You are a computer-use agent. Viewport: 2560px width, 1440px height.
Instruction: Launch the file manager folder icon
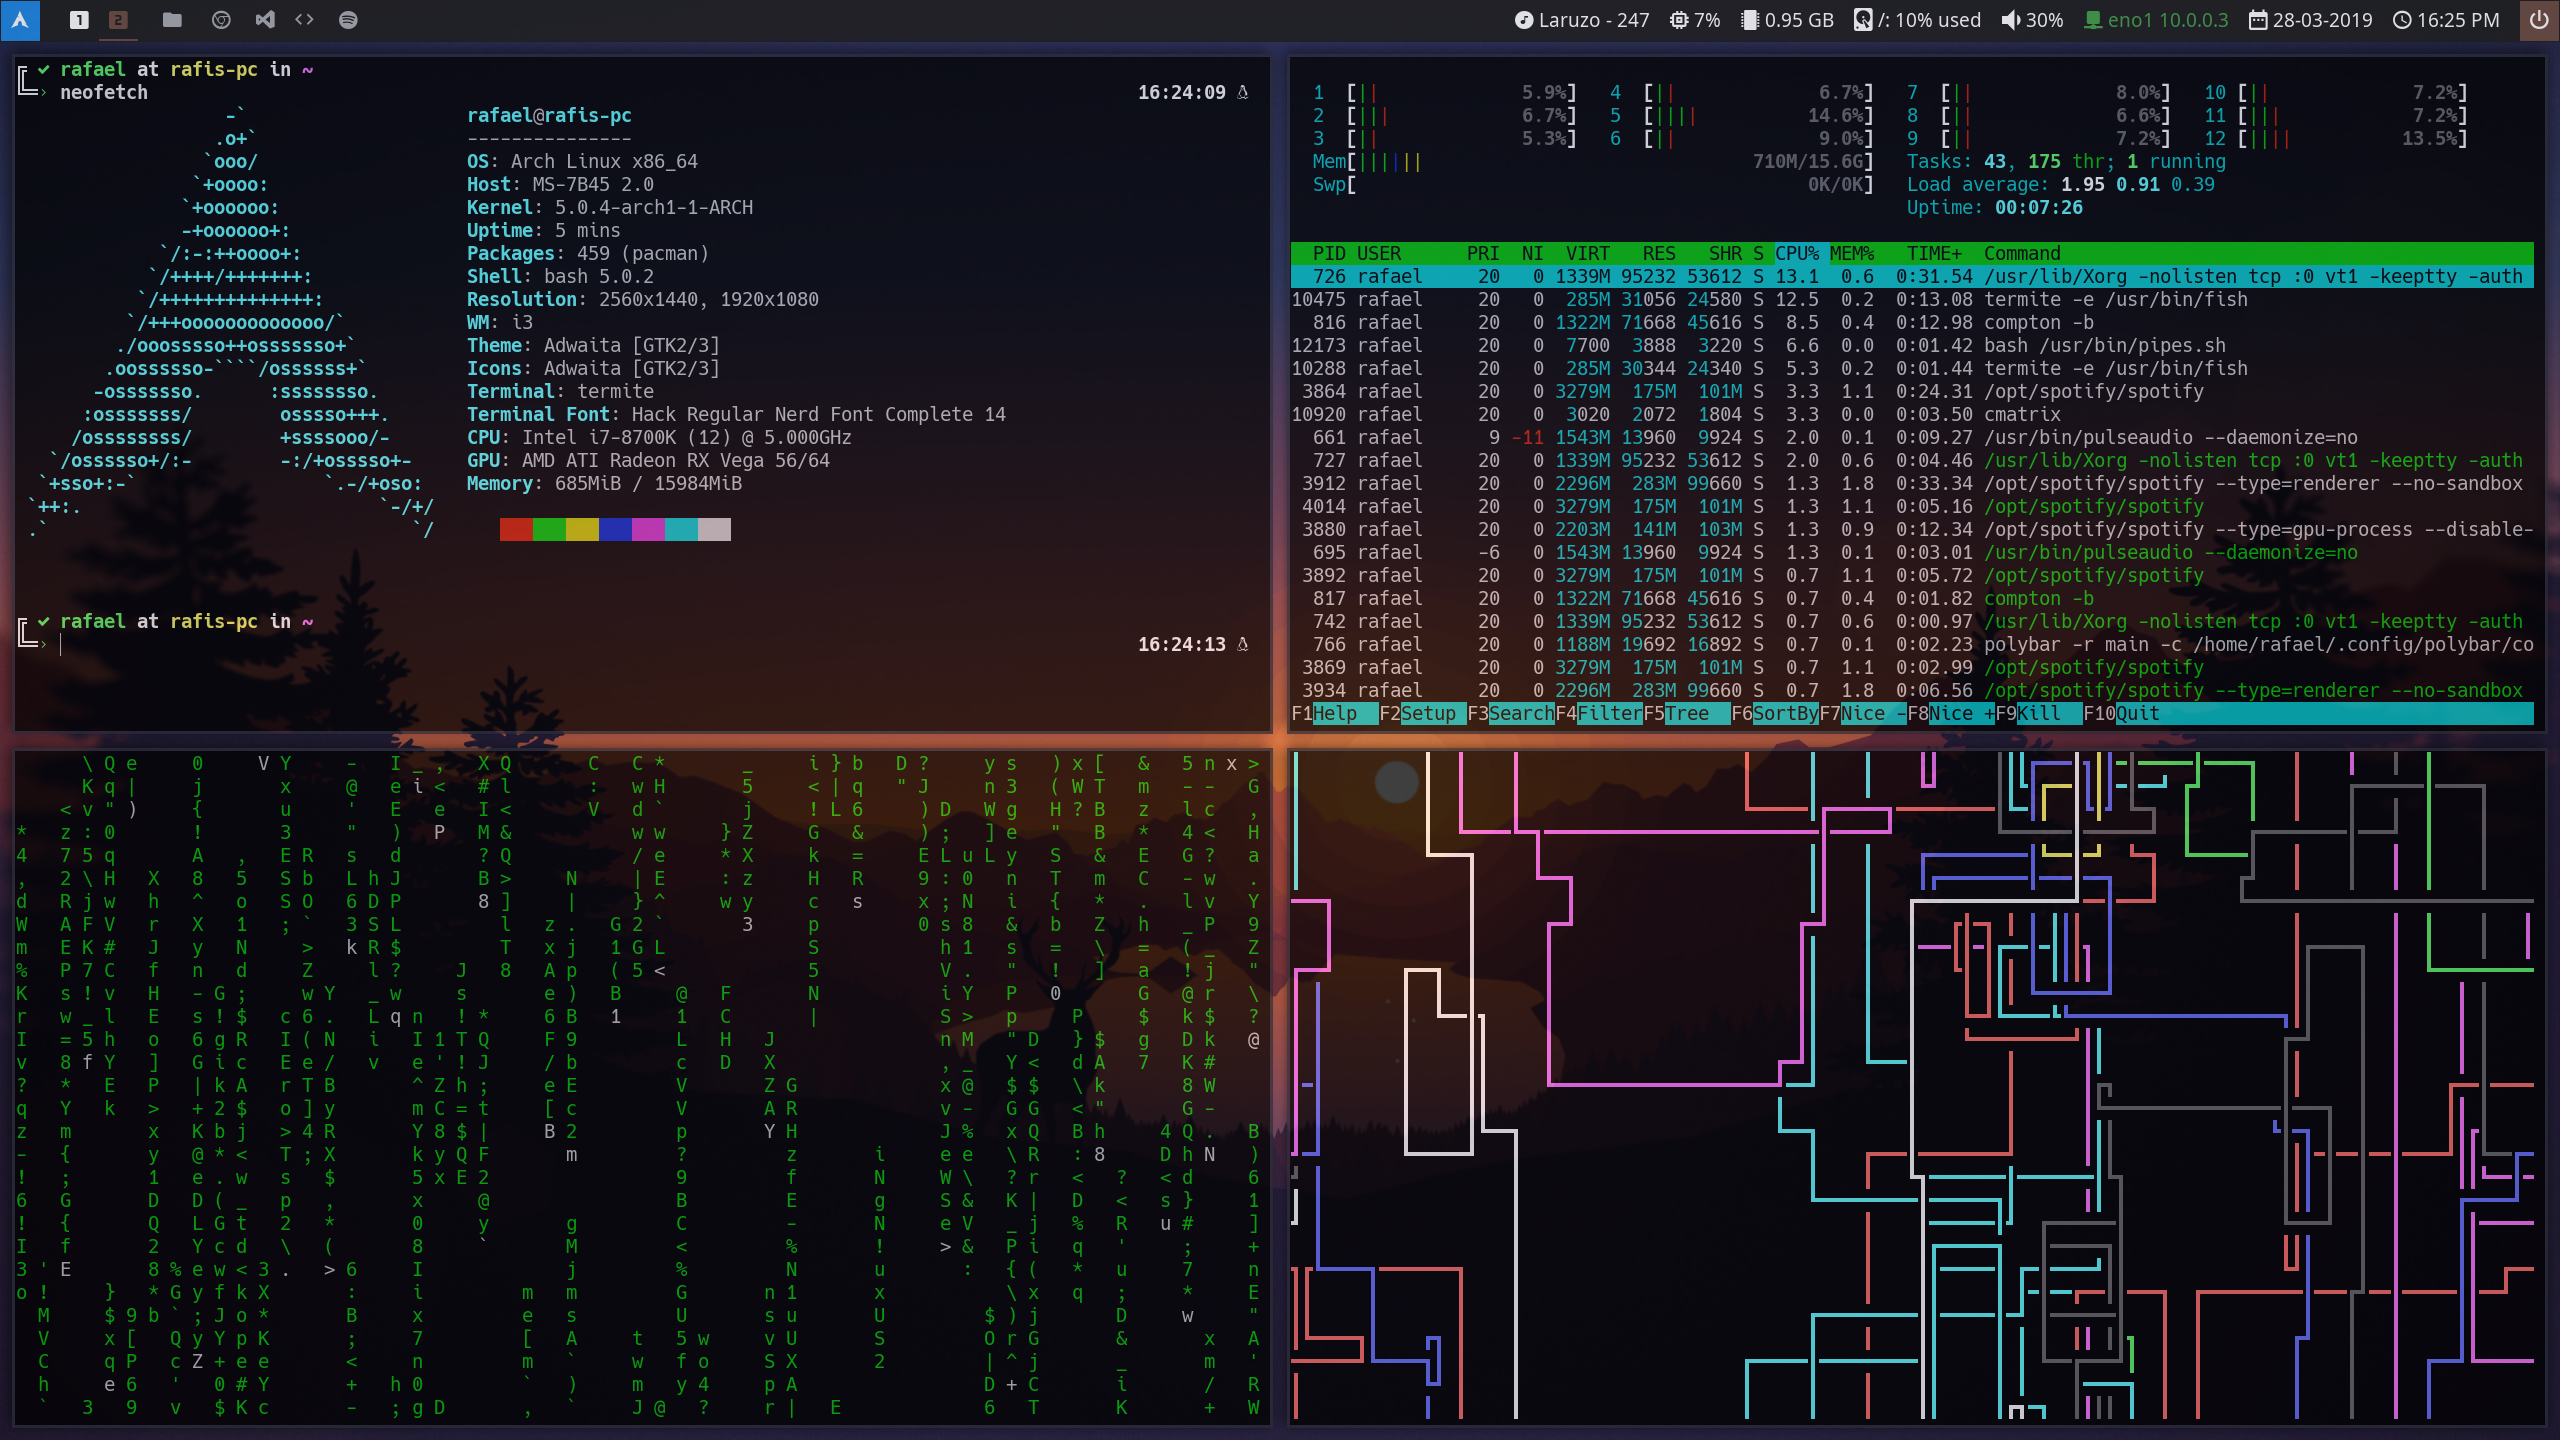pos(172,20)
